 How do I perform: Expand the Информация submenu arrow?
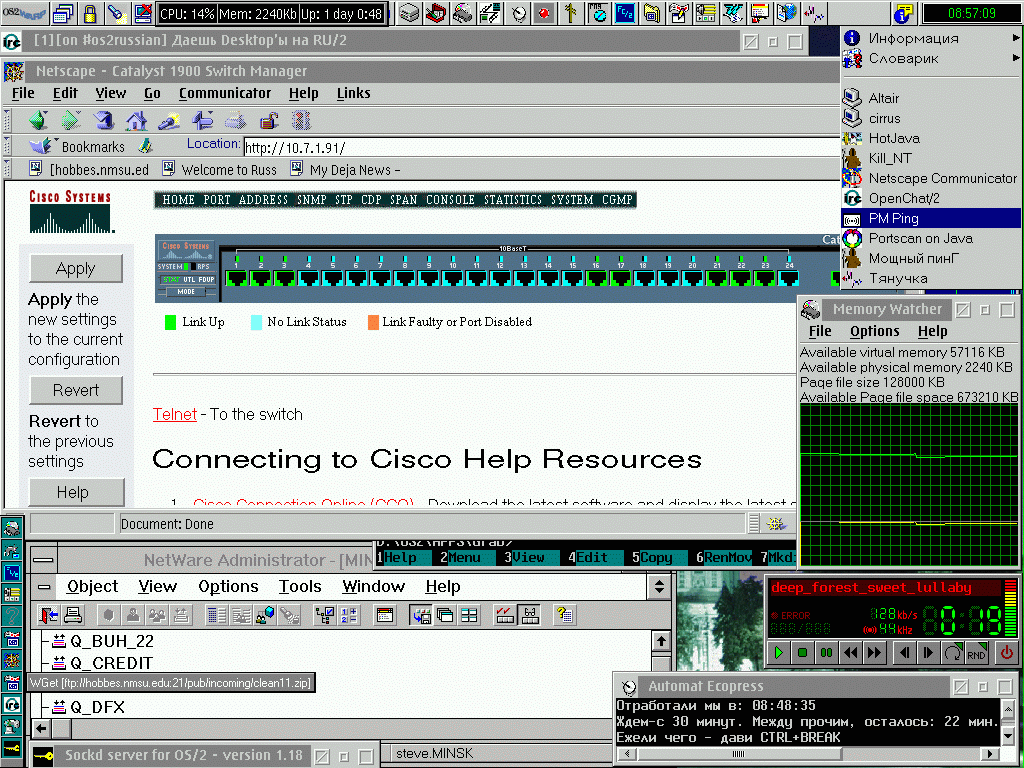pos(1016,39)
